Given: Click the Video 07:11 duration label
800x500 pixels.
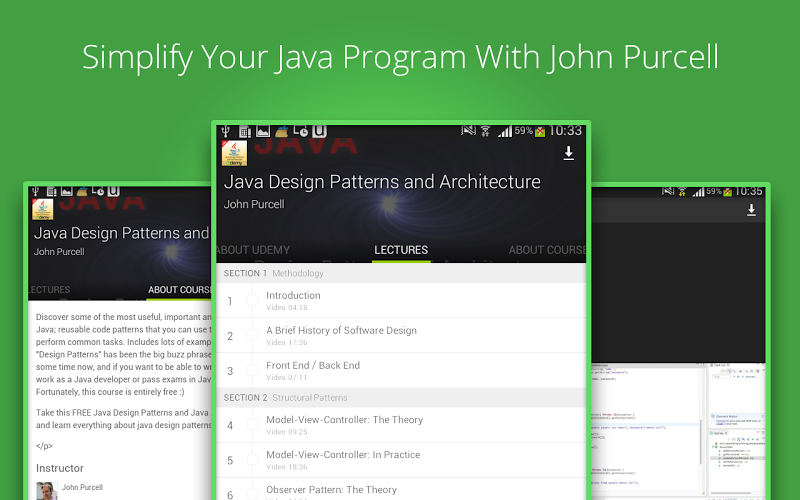Looking at the screenshot, I should tap(286, 378).
